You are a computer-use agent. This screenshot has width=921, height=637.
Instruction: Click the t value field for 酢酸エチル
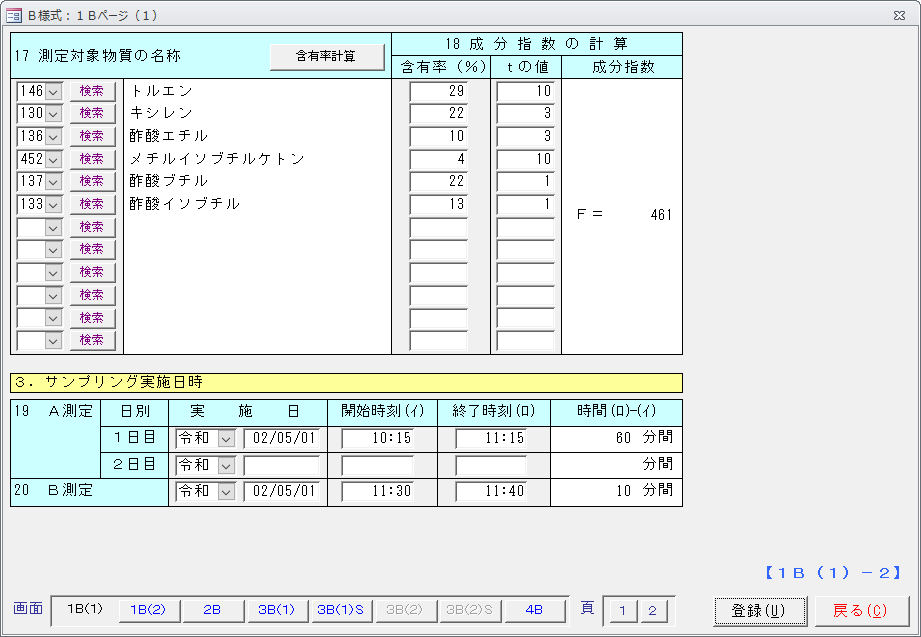tap(525, 136)
